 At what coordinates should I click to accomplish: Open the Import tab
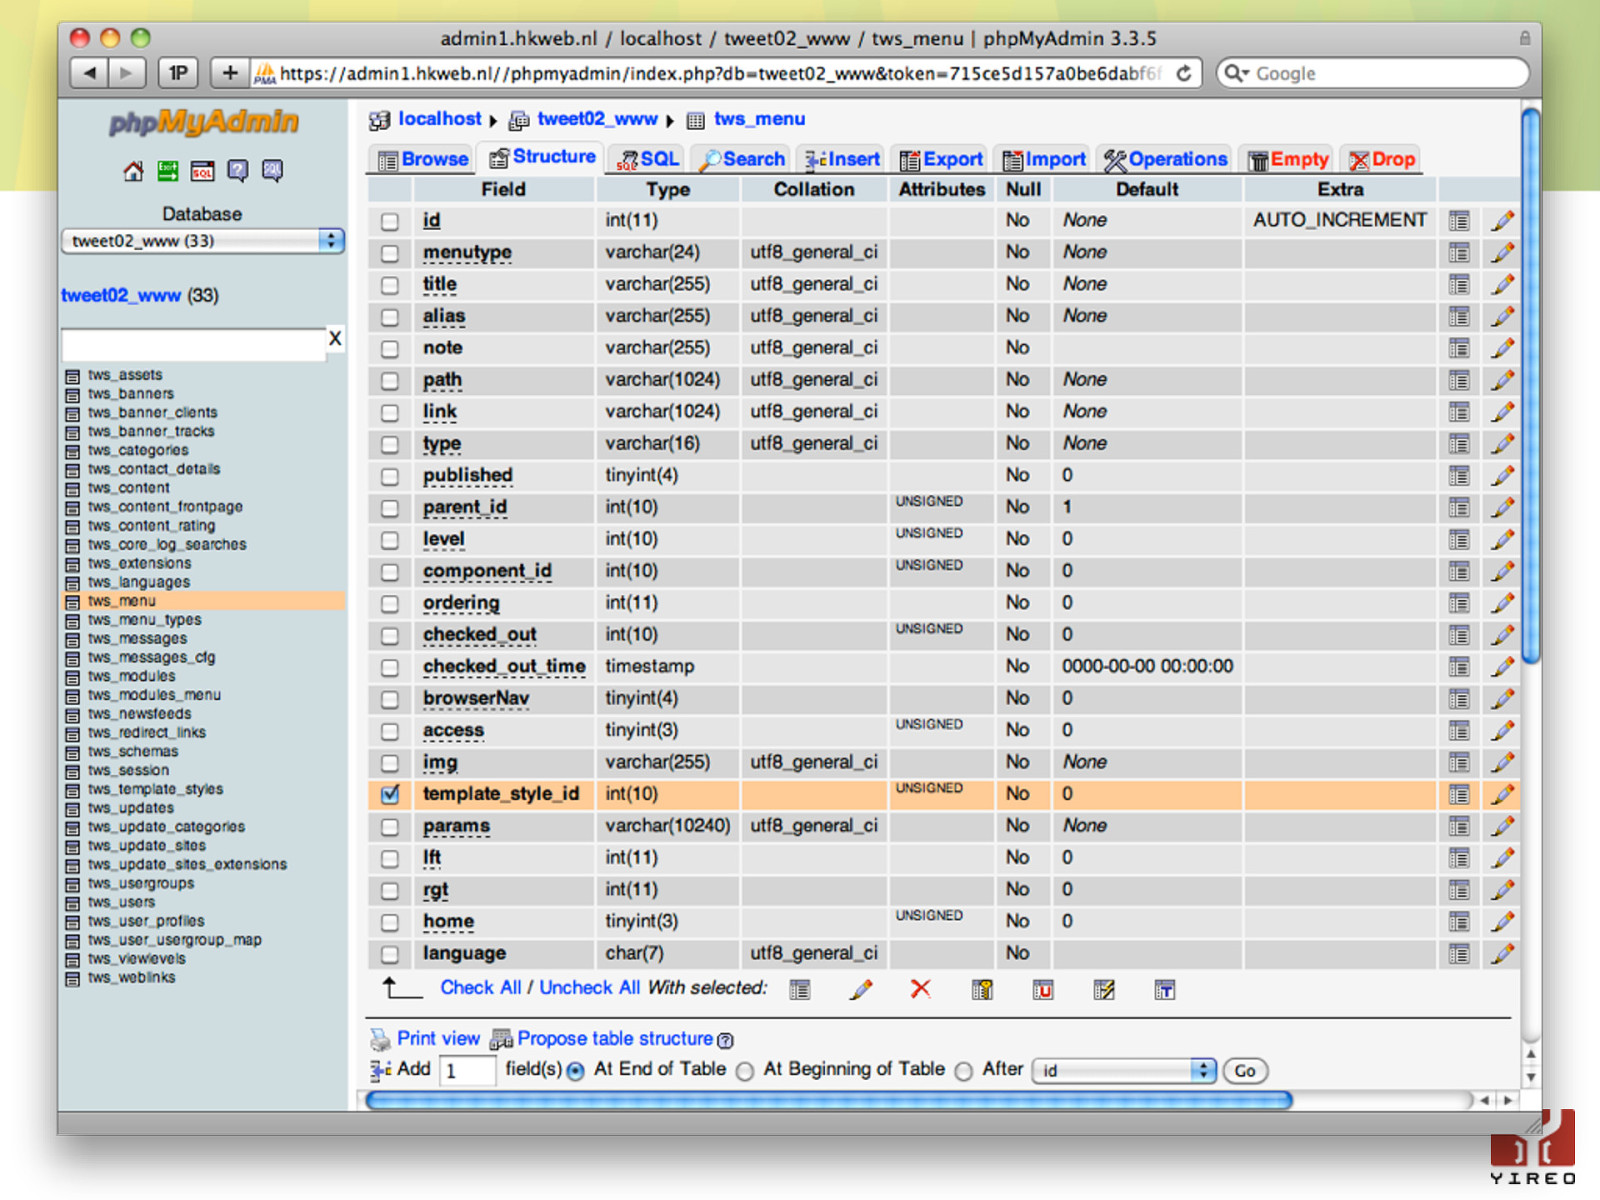(1044, 159)
